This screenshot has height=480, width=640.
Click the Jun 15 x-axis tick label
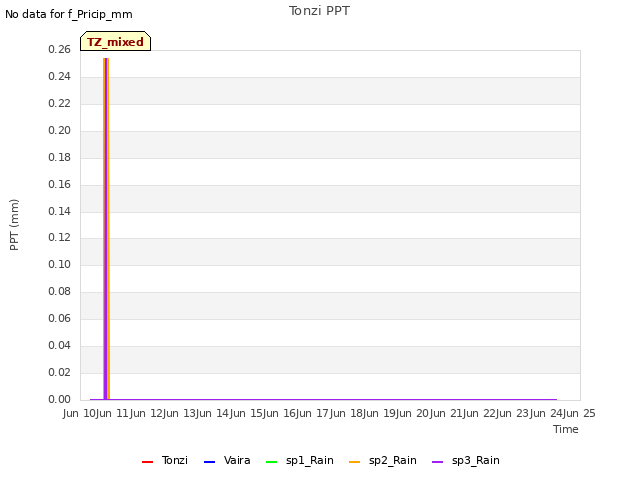click(248, 413)
